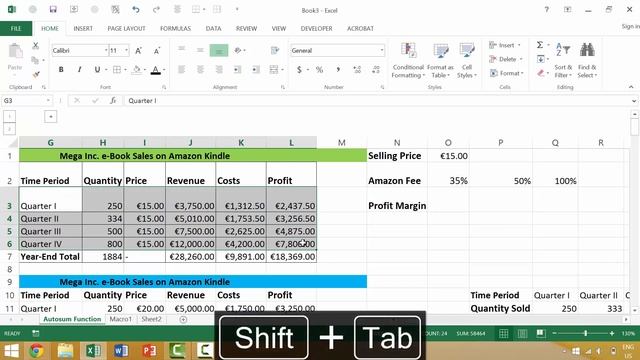640x360 pixels.
Task: Expand the formula bar with chevron
Action: tap(633, 101)
